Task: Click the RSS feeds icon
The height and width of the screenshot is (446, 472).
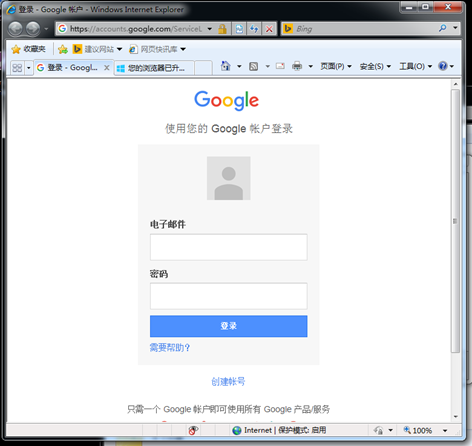Action: (x=254, y=66)
